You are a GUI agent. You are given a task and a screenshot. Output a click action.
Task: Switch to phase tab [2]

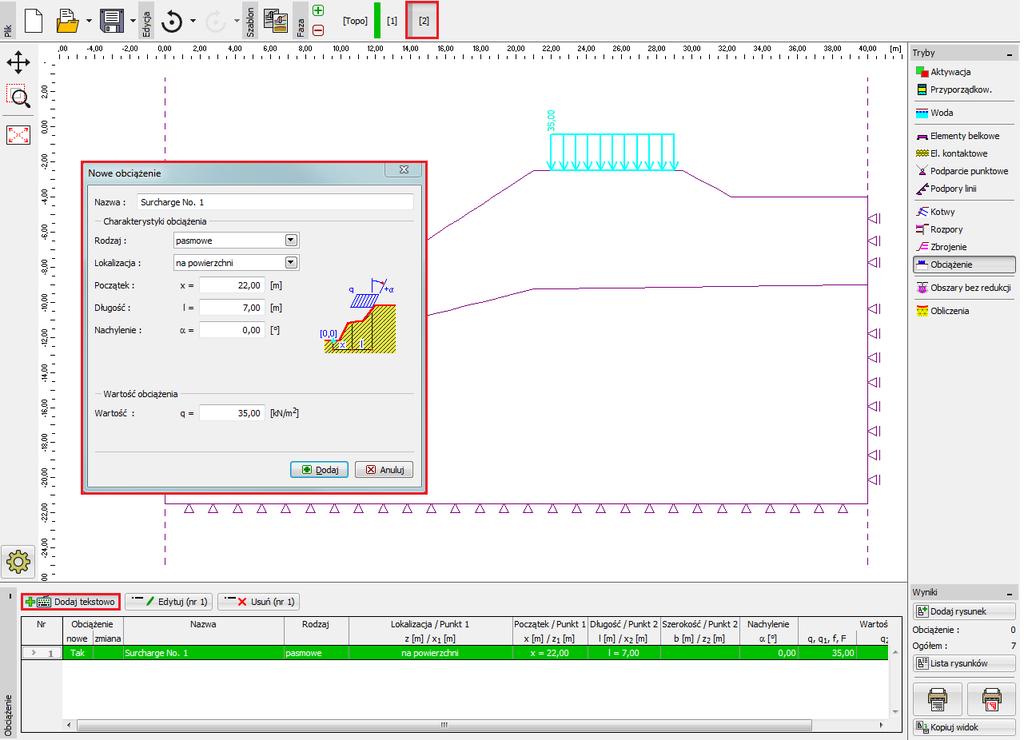tap(423, 21)
